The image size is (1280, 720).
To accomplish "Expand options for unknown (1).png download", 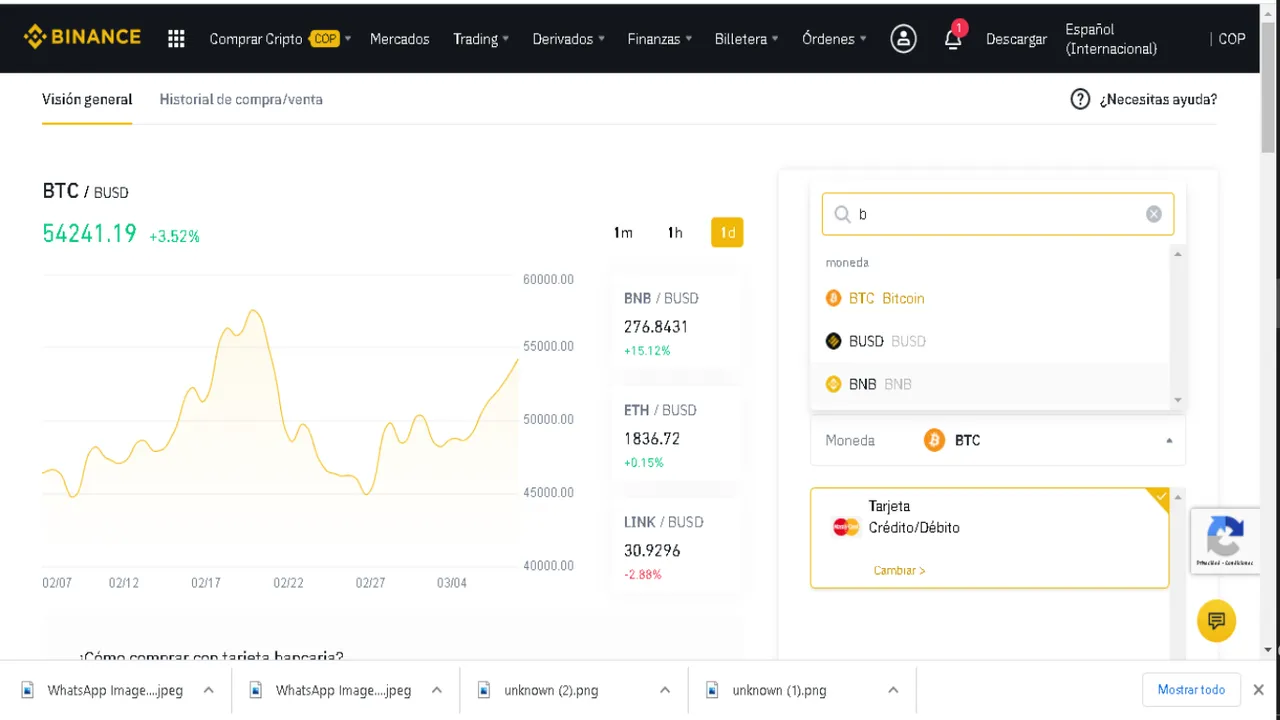I will [893, 690].
